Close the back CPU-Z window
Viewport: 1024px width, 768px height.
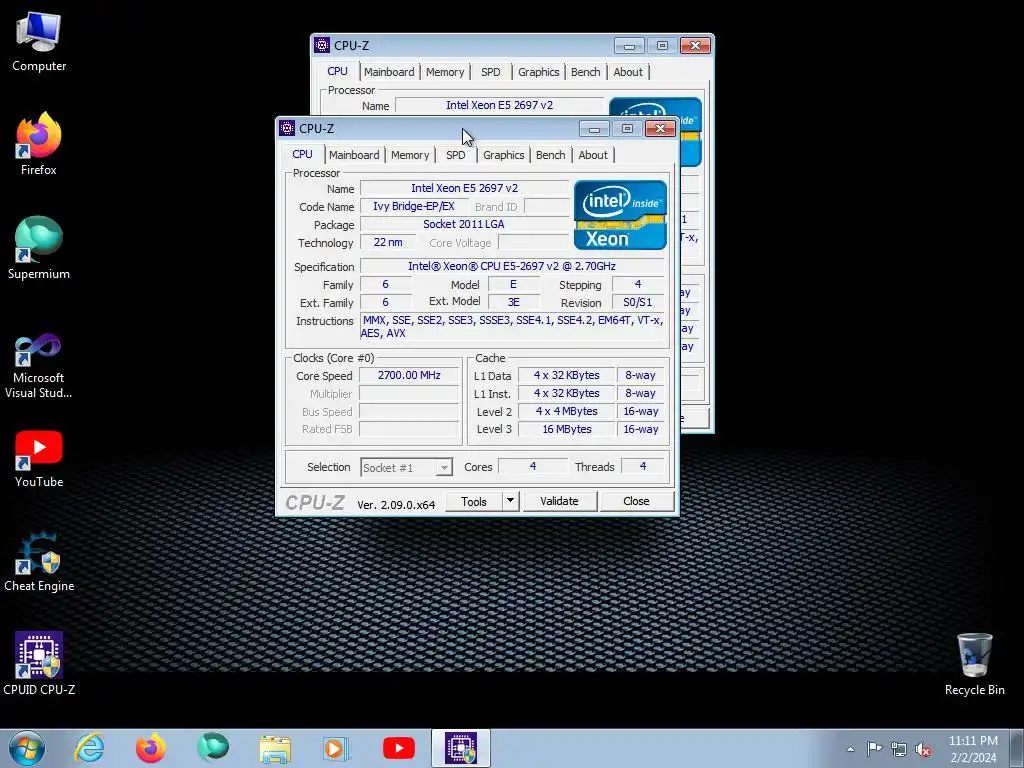tap(695, 45)
